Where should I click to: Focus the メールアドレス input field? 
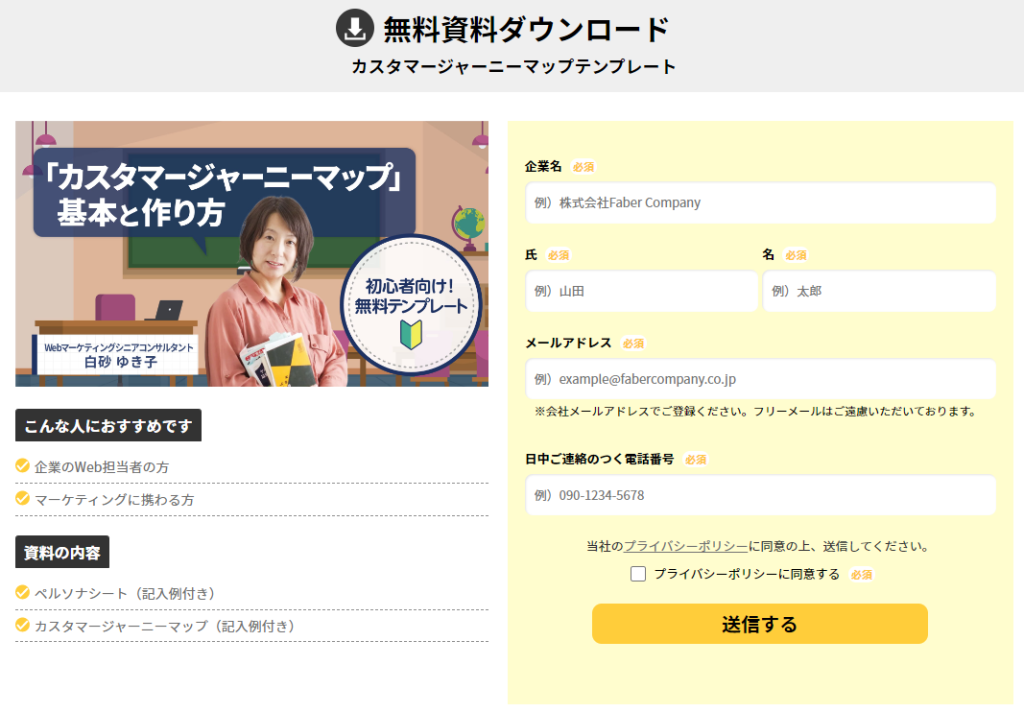click(x=760, y=380)
